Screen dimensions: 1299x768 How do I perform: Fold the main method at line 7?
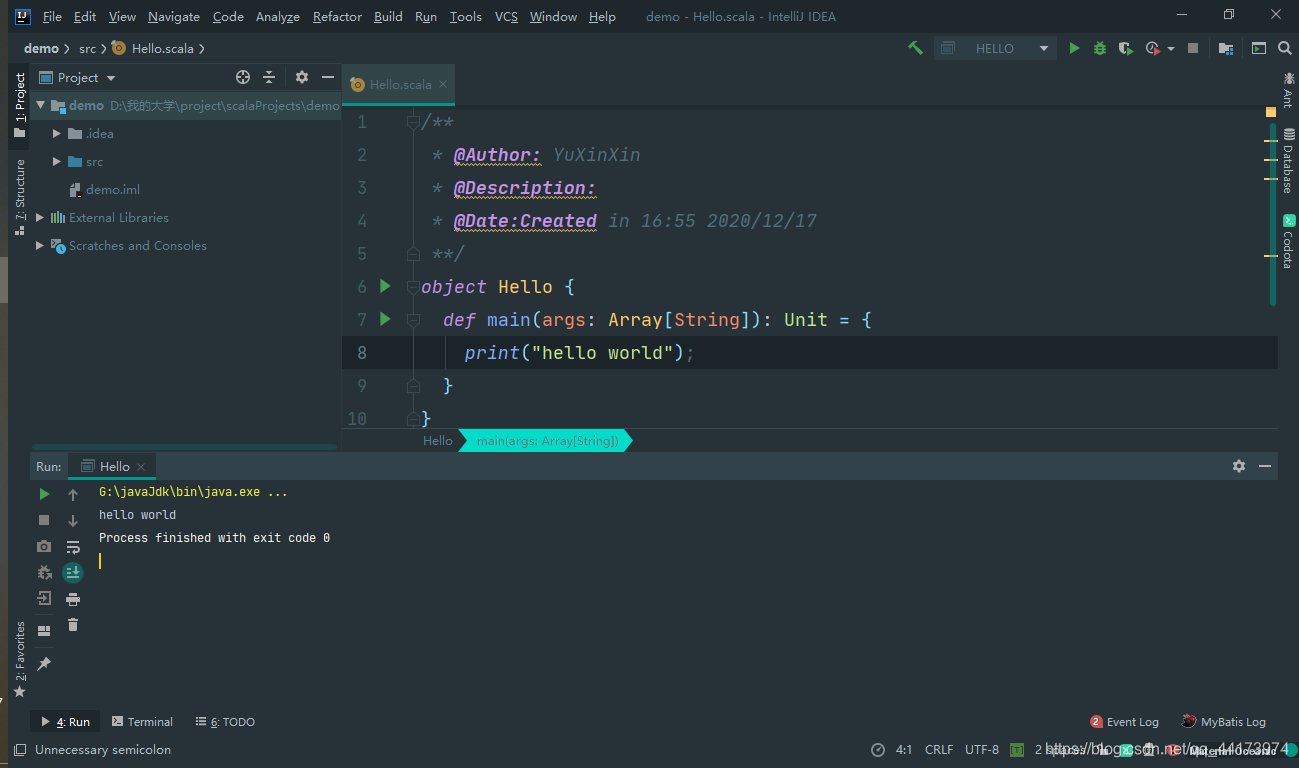tap(413, 319)
